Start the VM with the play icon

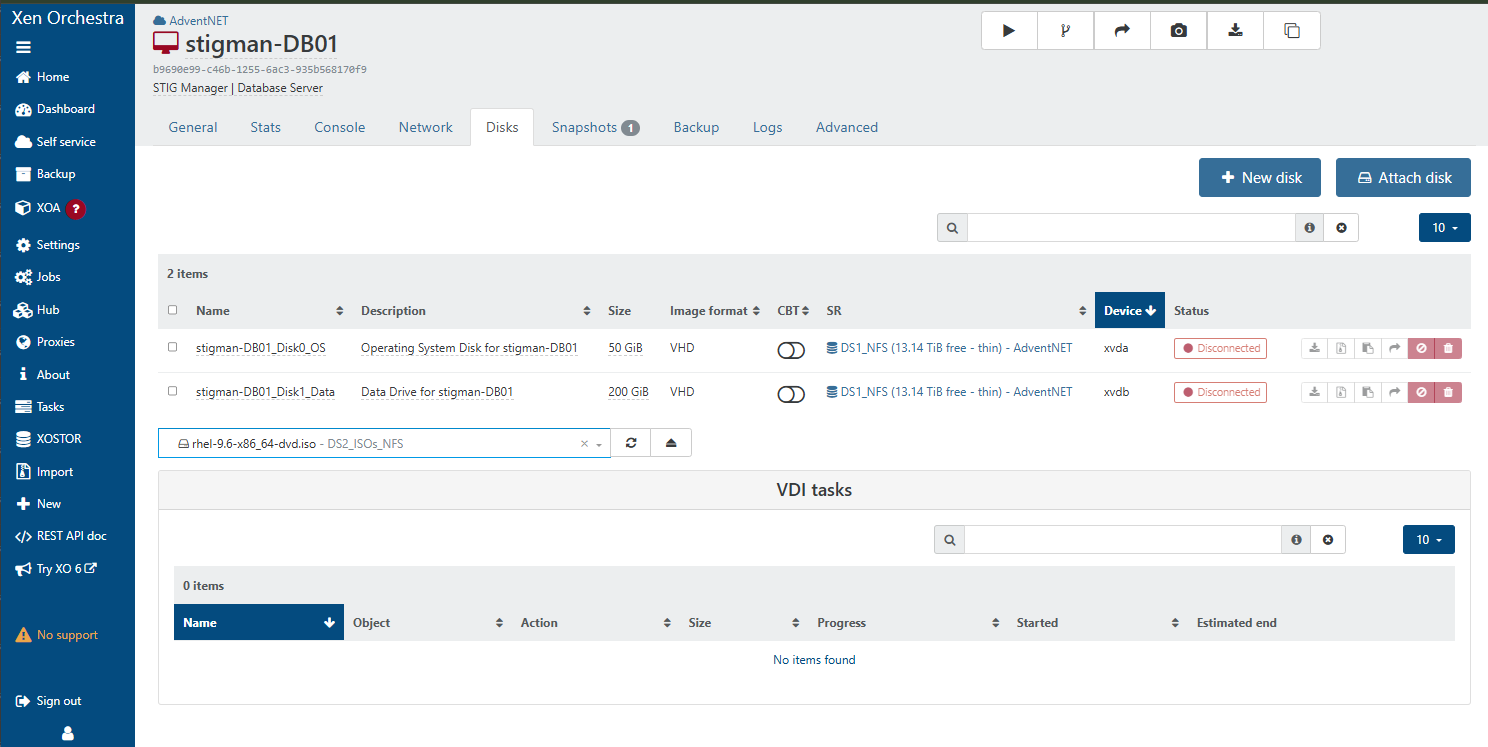click(x=1009, y=31)
